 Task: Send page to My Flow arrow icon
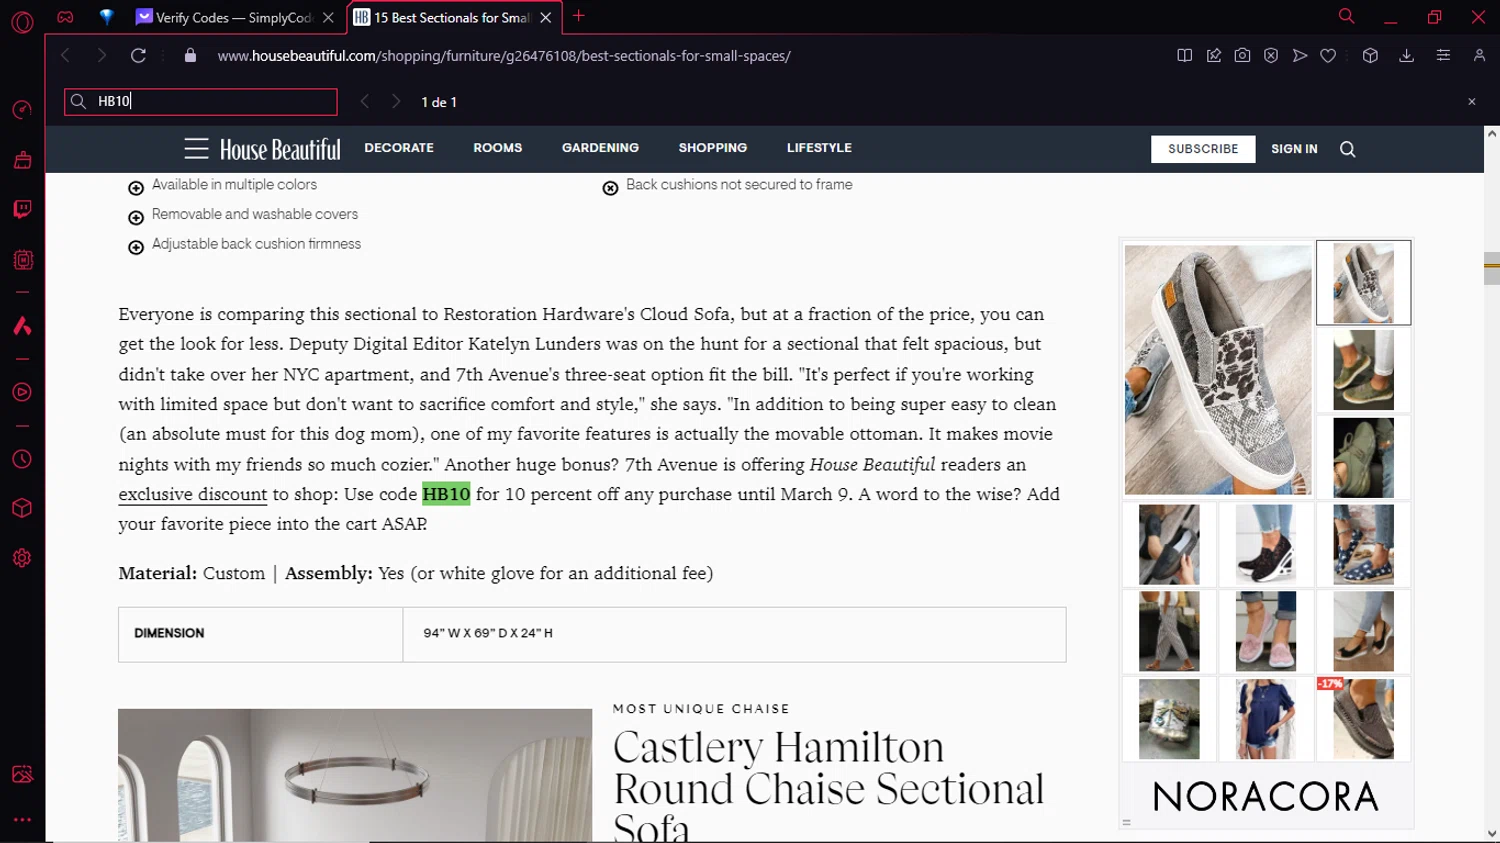point(1299,56)
